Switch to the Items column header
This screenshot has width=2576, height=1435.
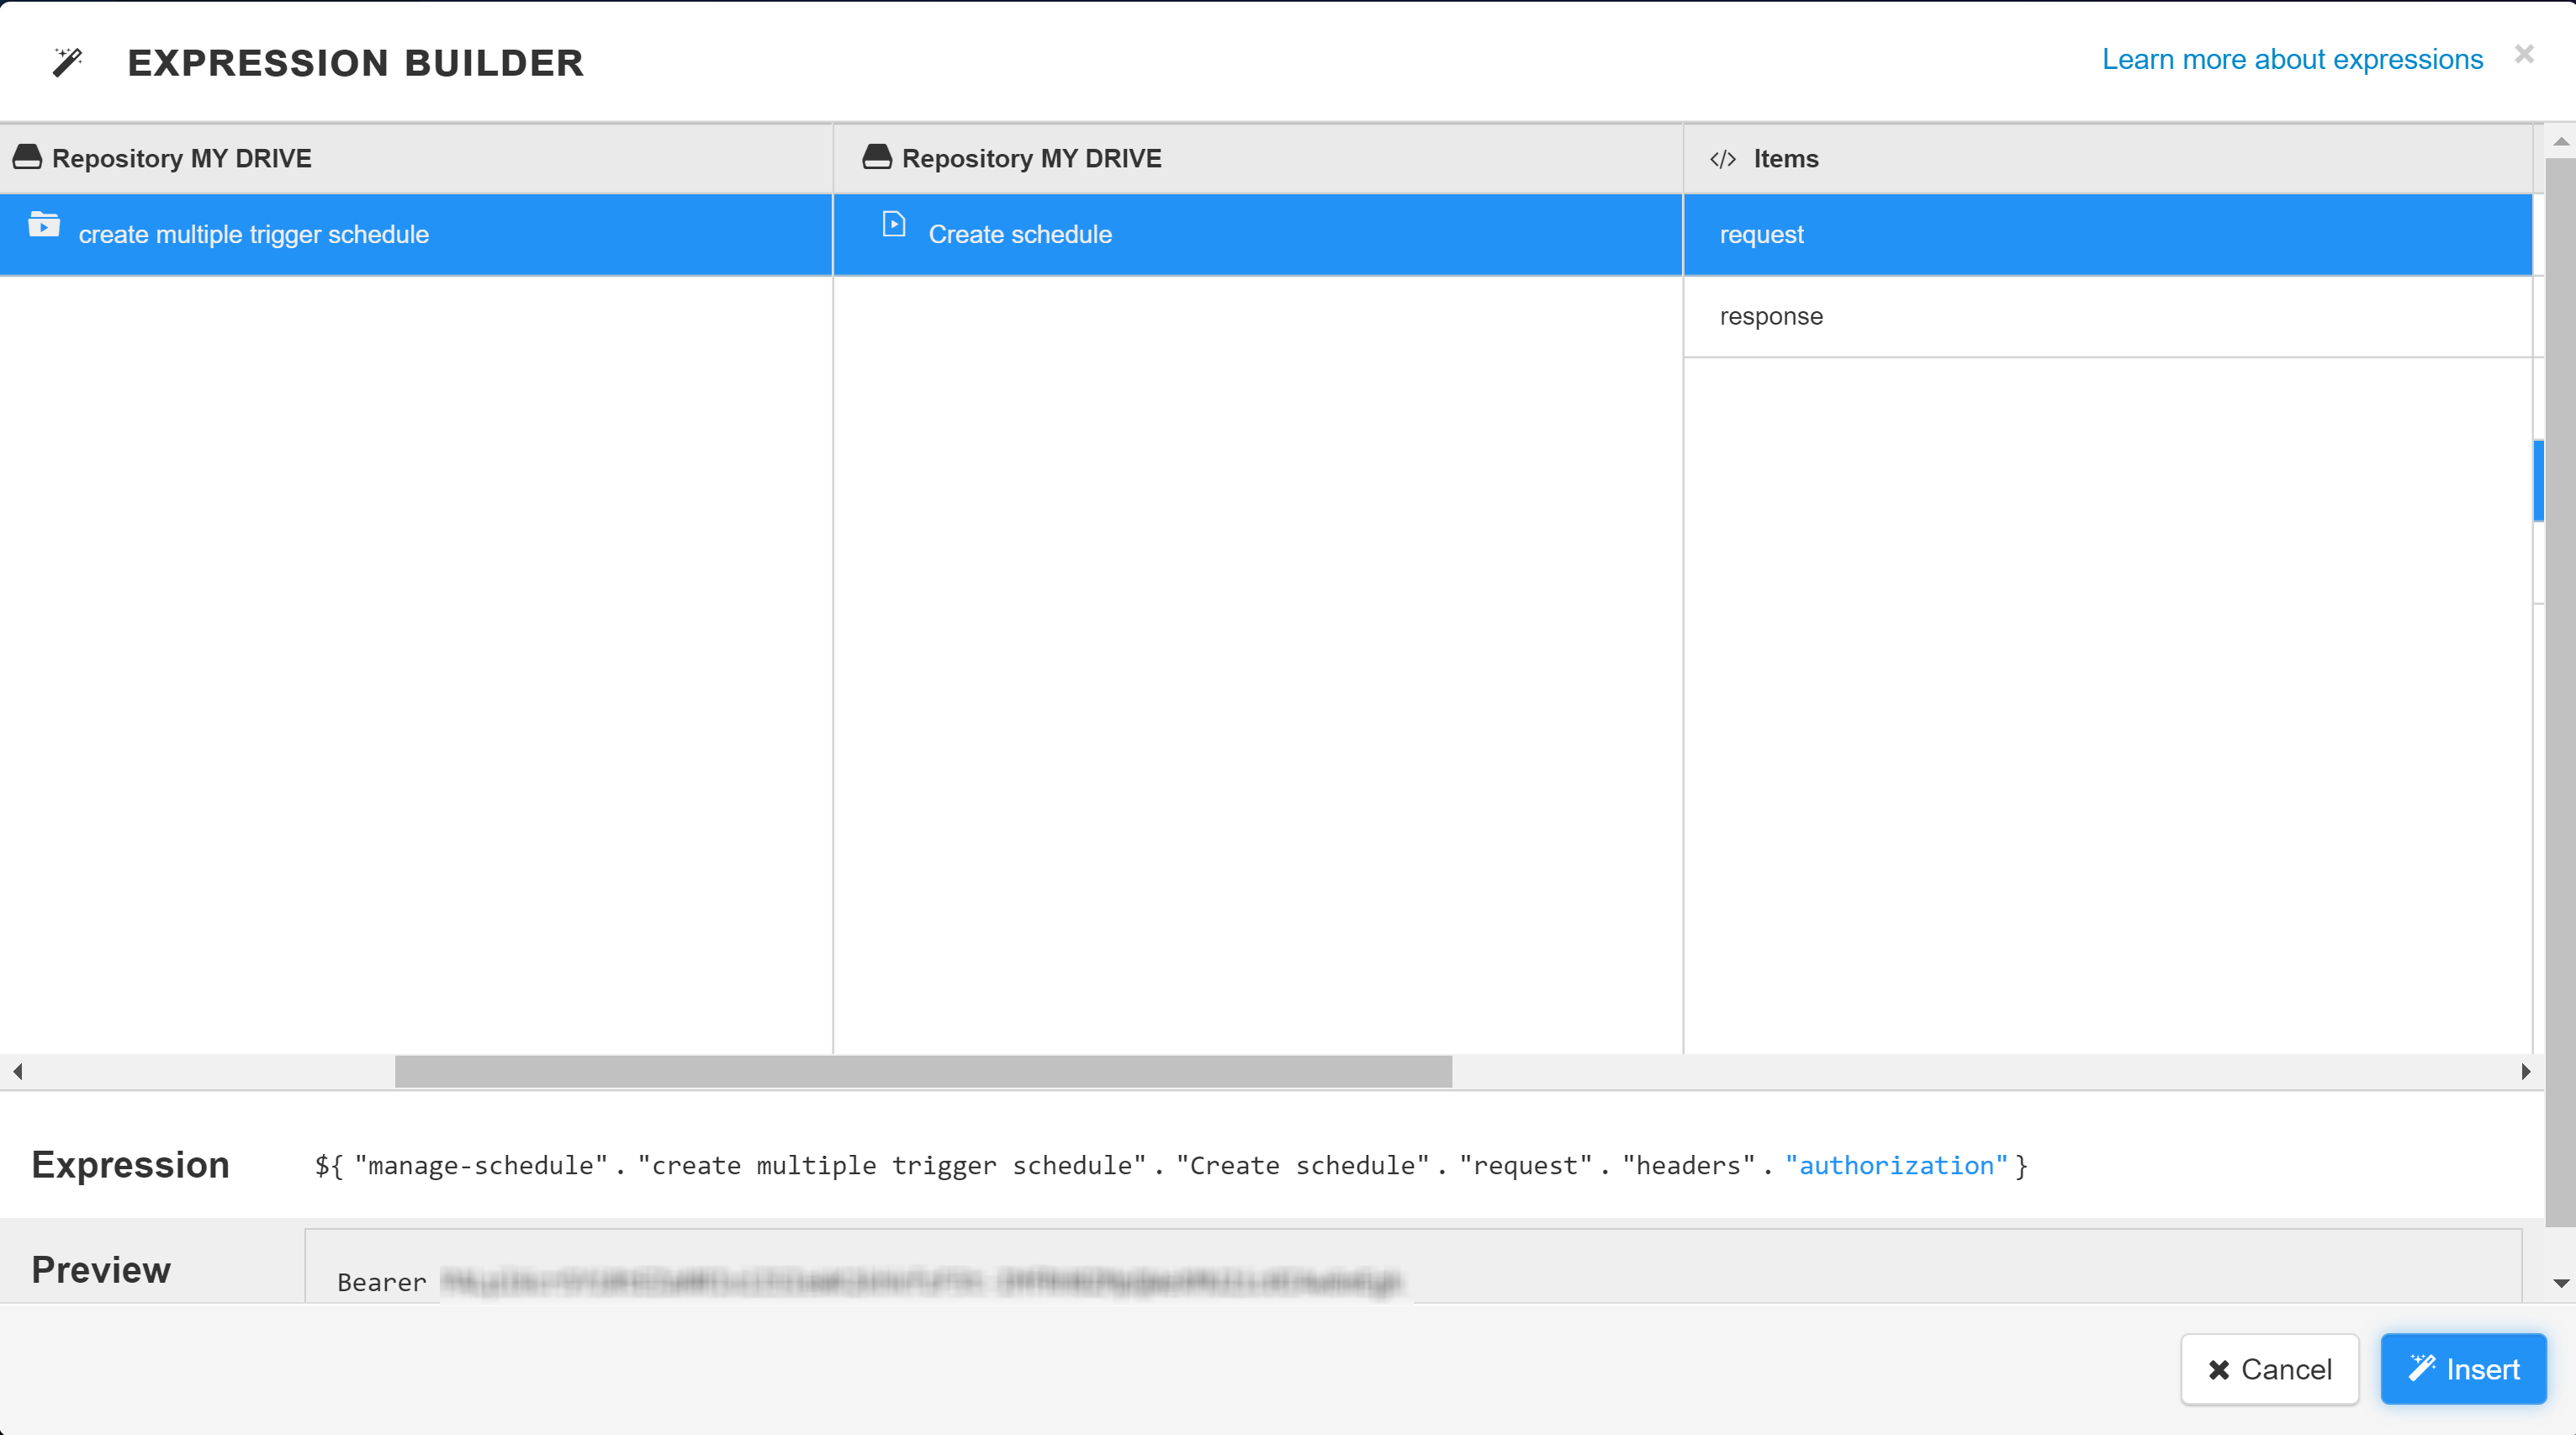[x=1785, y=158]
